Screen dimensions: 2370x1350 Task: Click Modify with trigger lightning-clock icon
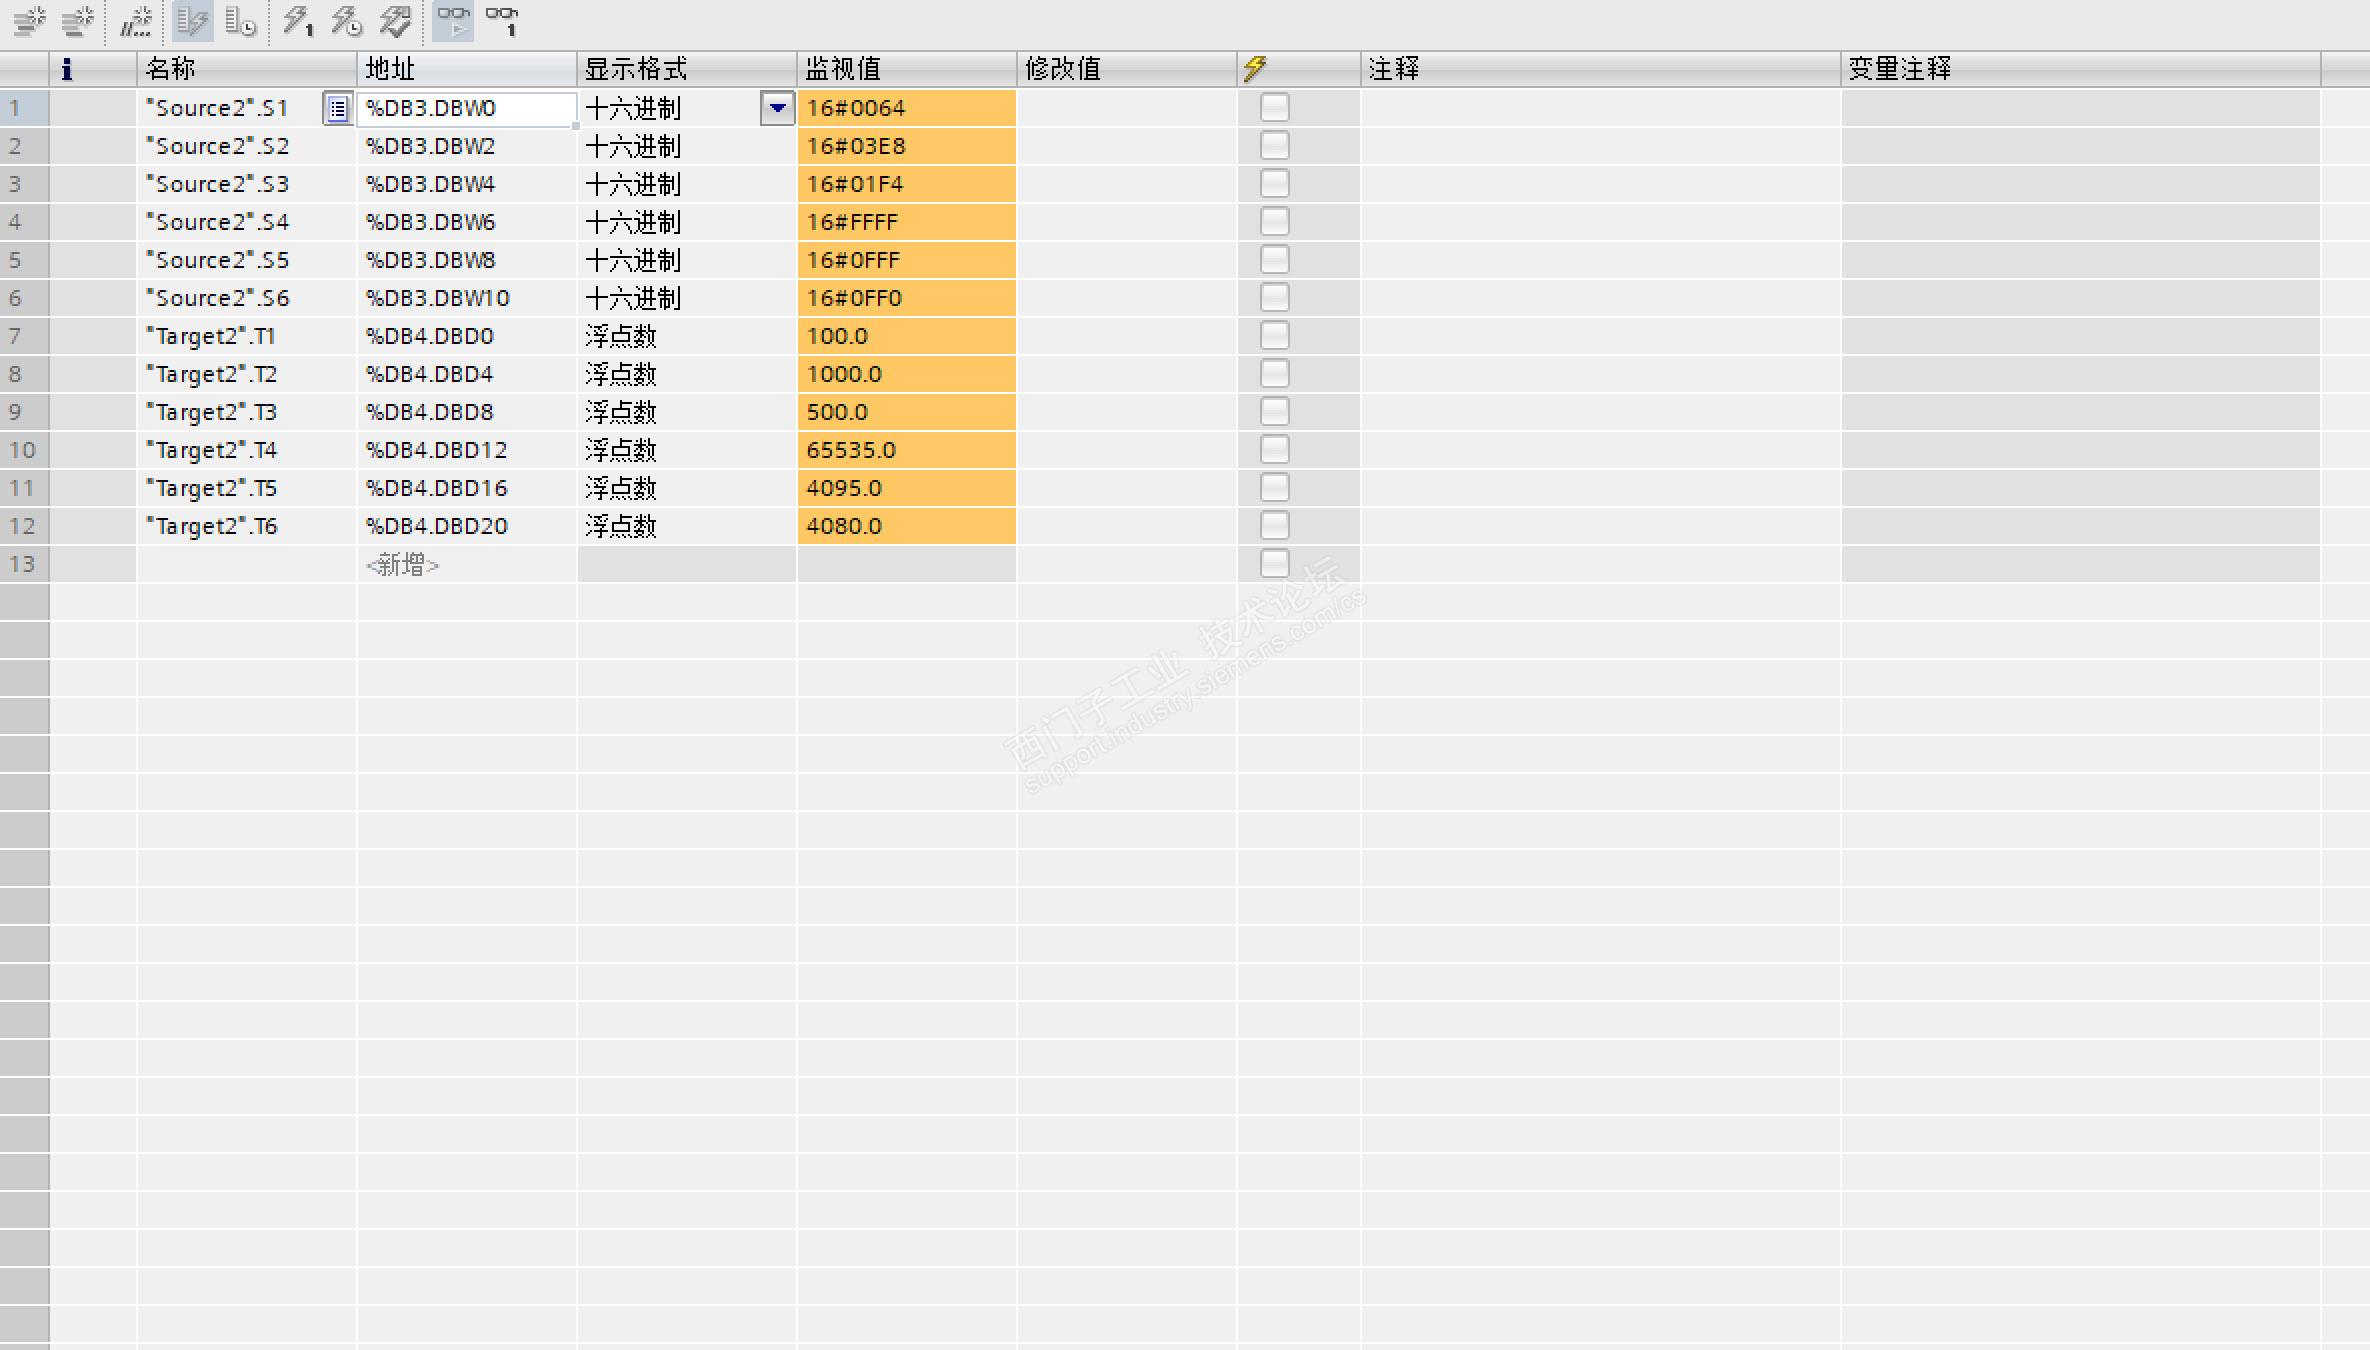(x=346, y=21)
